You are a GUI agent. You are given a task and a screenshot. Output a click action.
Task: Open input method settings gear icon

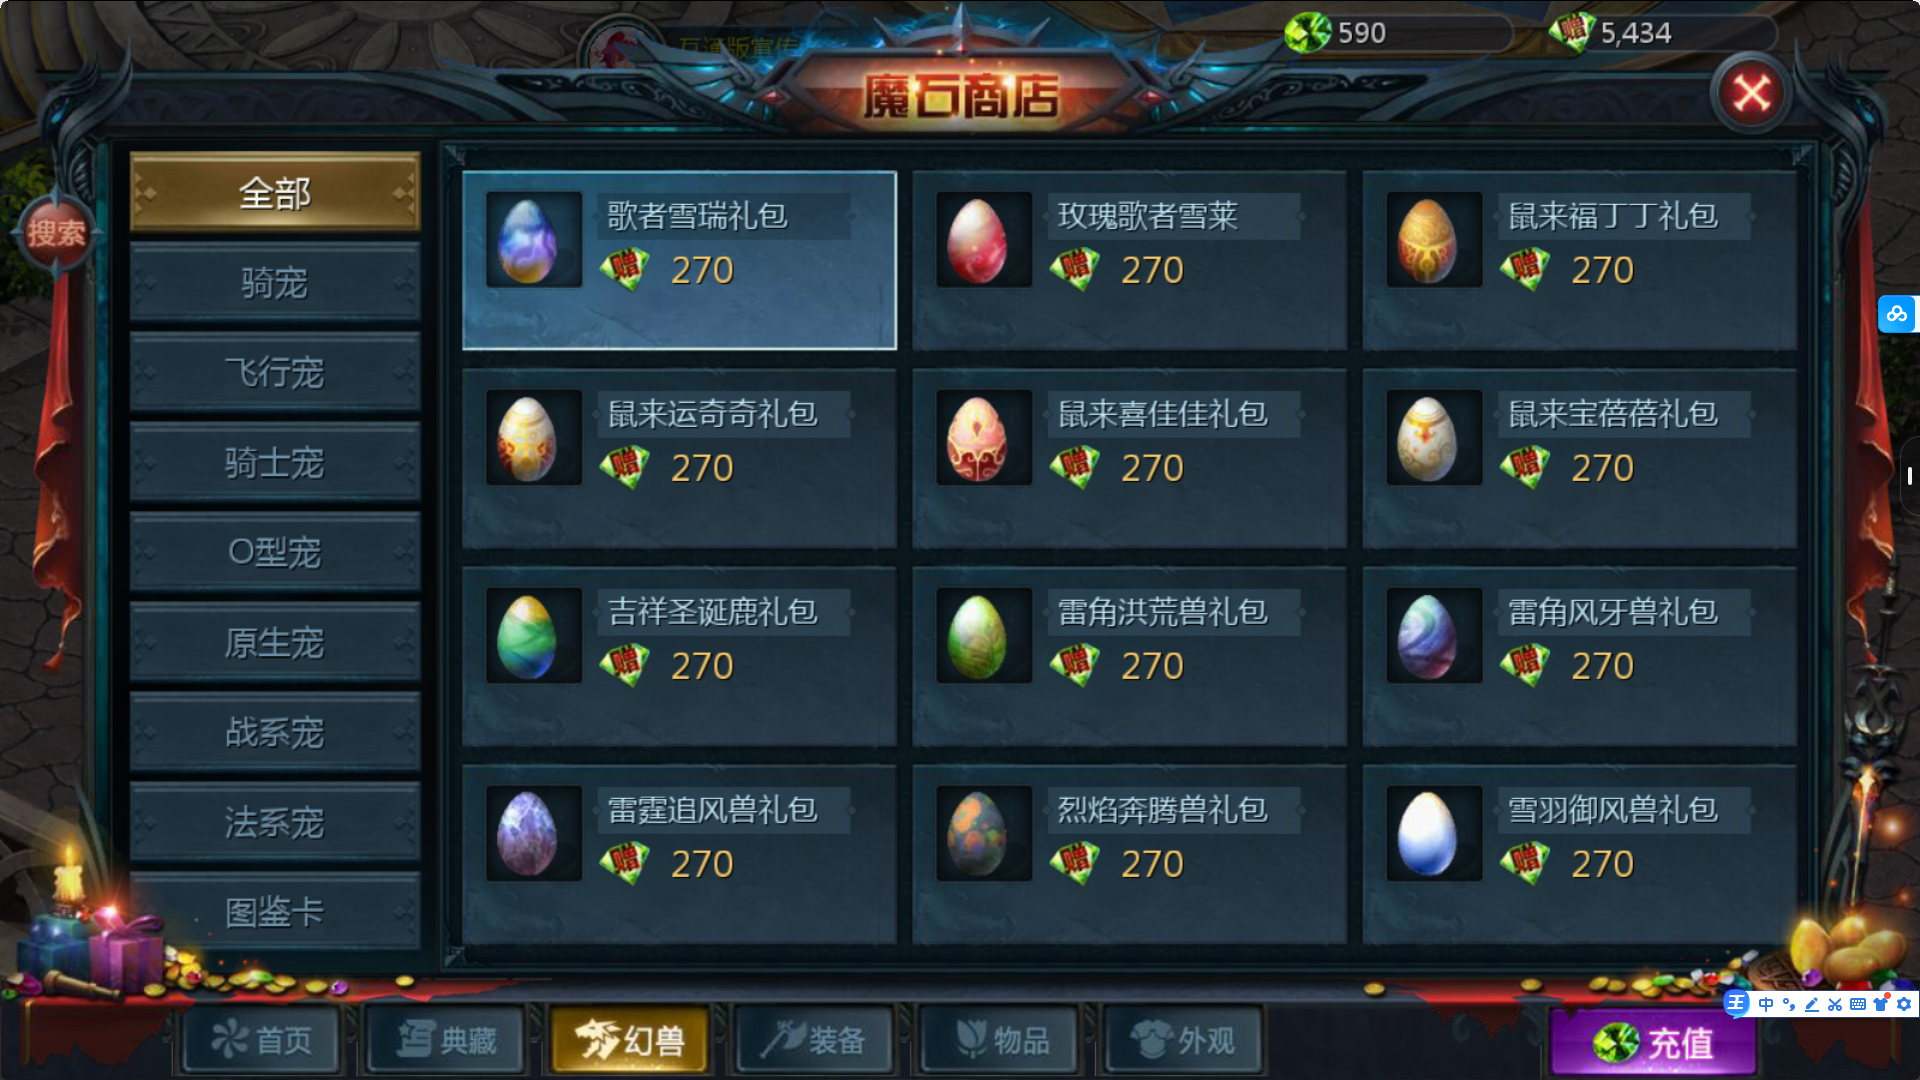(1904, 1004)
